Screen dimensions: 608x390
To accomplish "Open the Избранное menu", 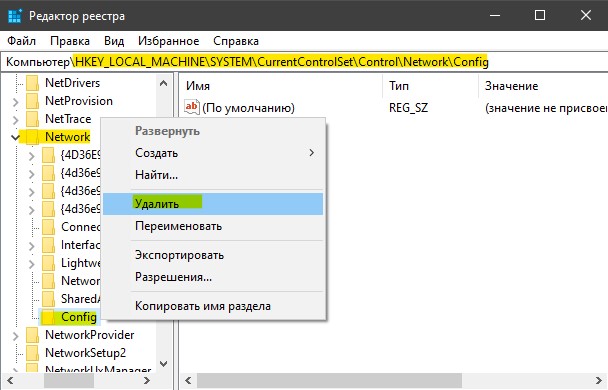I will (168, 41).
